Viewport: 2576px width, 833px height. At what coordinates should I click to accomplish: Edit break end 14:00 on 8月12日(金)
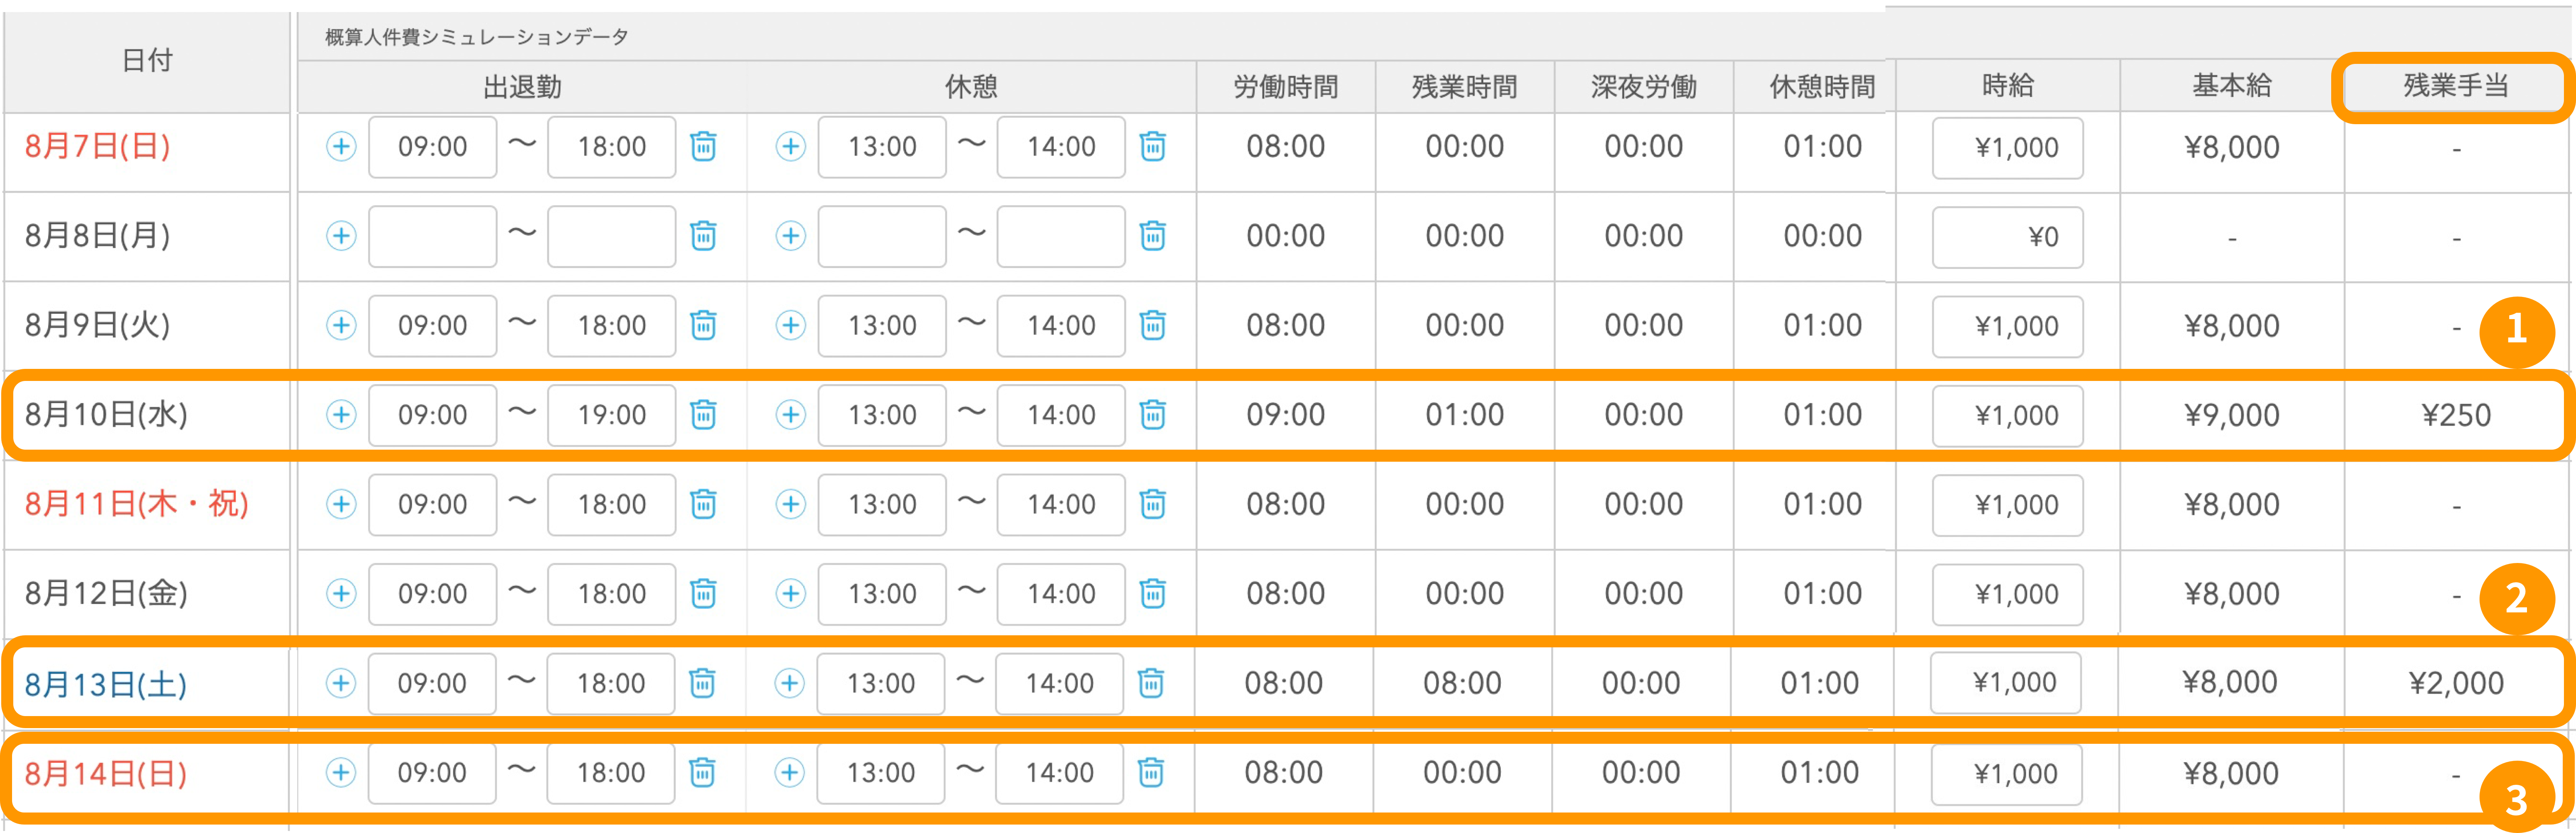(x=1061, y=594)
